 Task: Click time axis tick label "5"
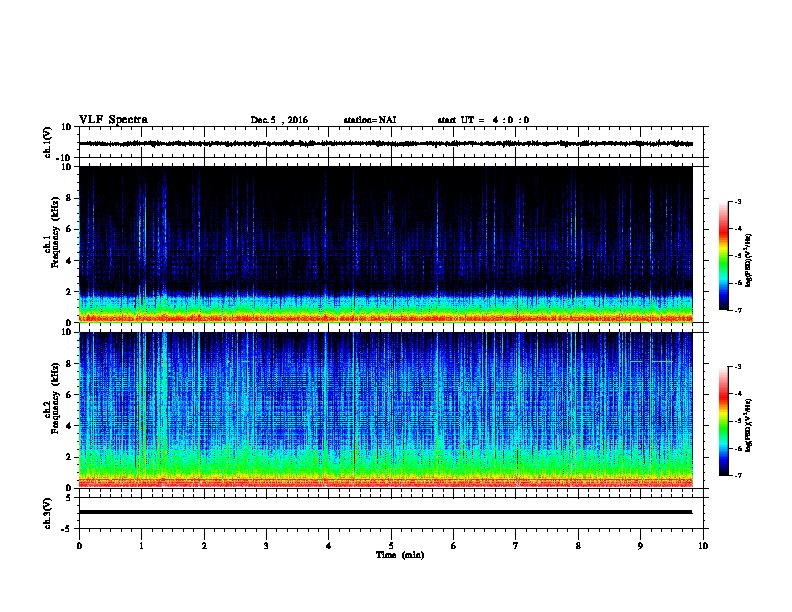tap(391, 546)
